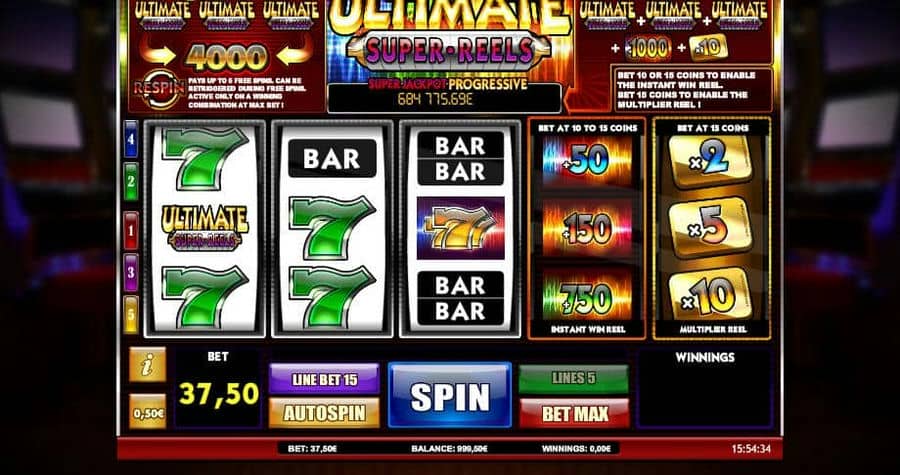The image size is (900, 475).
Task: Click the Respin icon in paytable
Action: pos(158,88)
